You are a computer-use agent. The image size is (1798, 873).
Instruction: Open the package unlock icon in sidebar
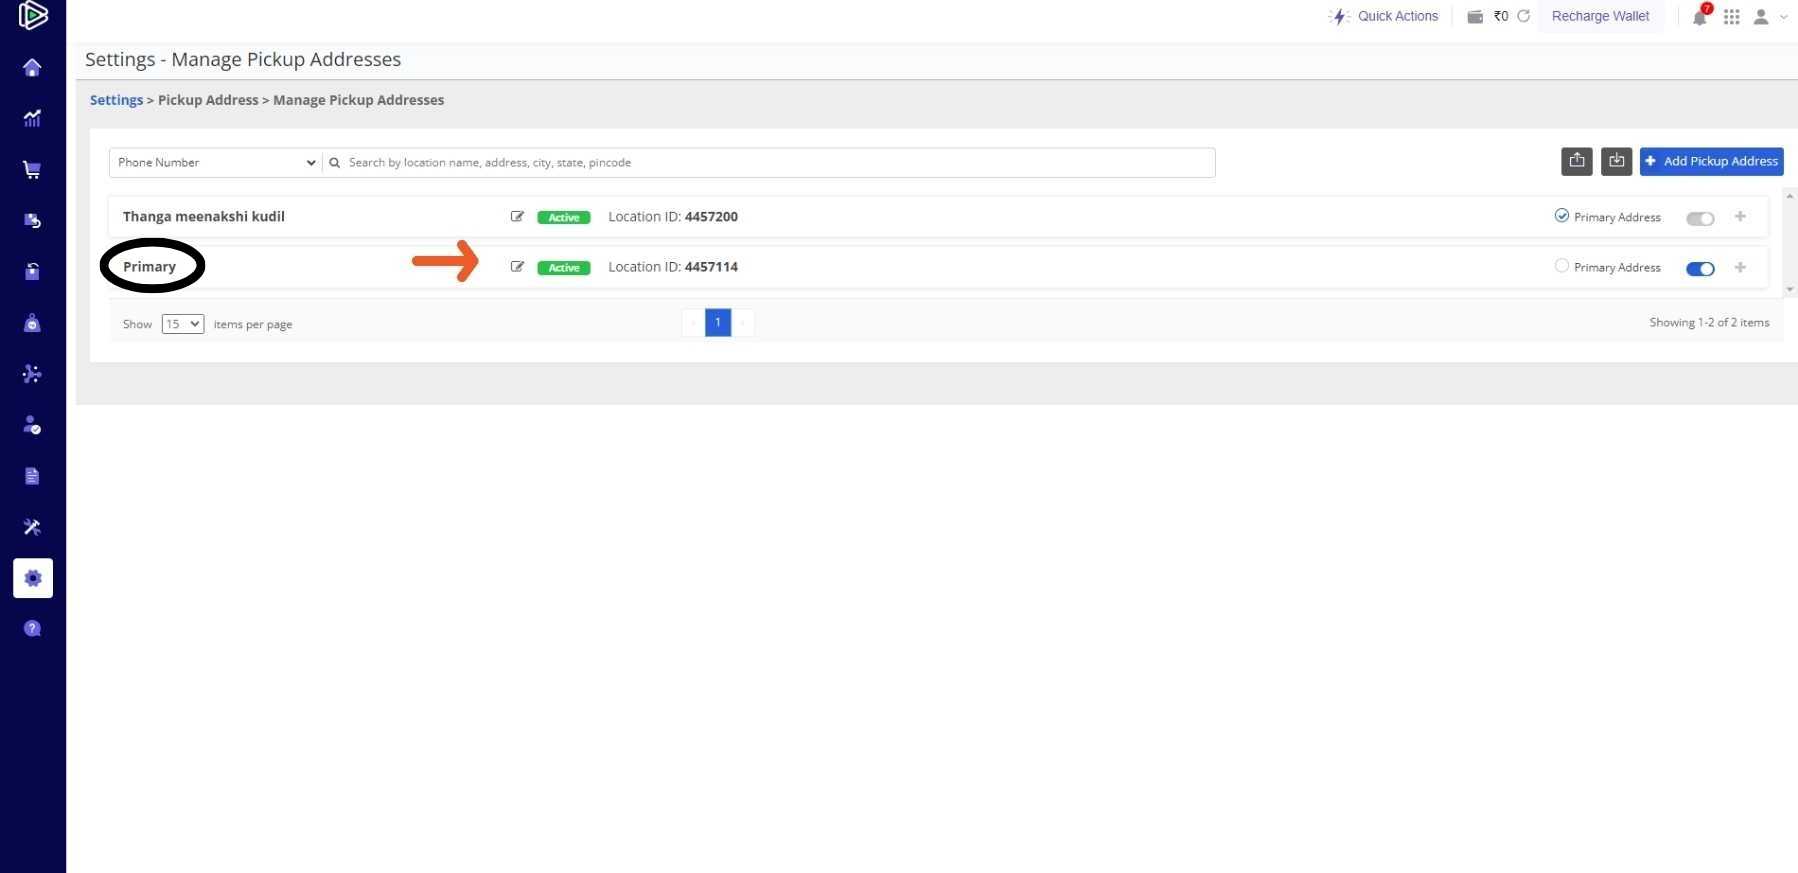click(32, 271)
